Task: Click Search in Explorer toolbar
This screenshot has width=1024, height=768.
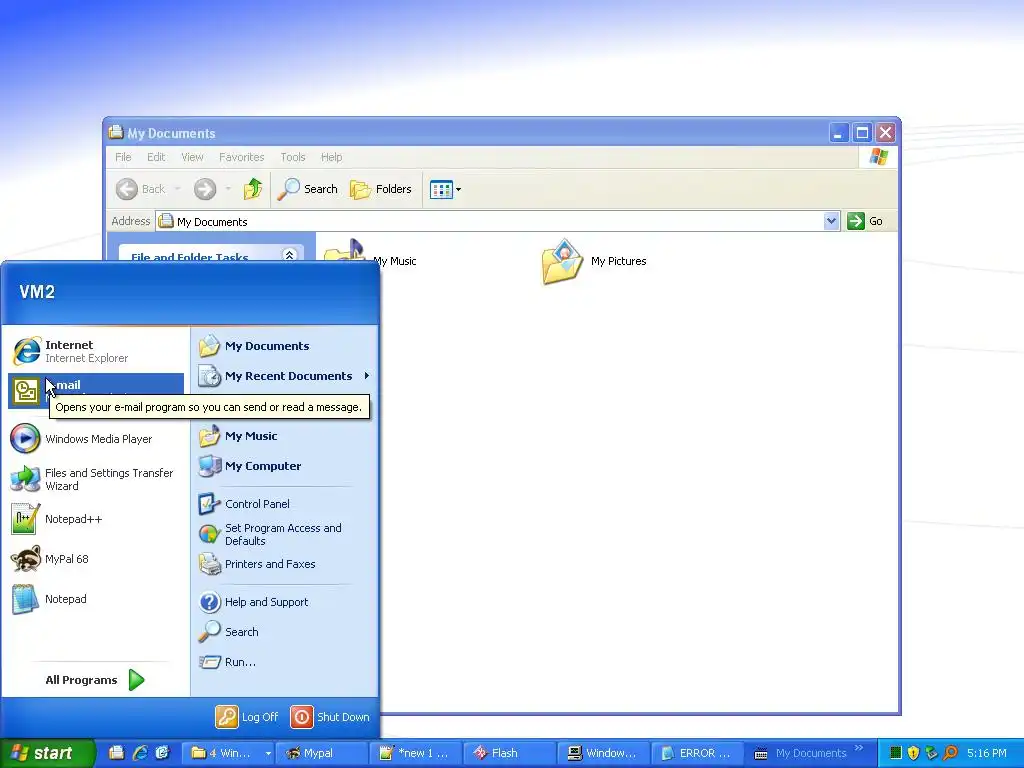Action: tap(308, 189)
